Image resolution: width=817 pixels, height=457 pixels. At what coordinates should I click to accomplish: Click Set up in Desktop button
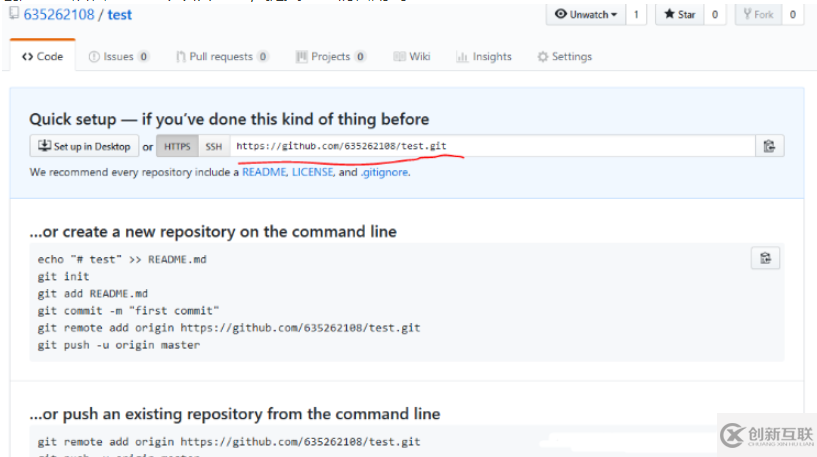(84, 146)
